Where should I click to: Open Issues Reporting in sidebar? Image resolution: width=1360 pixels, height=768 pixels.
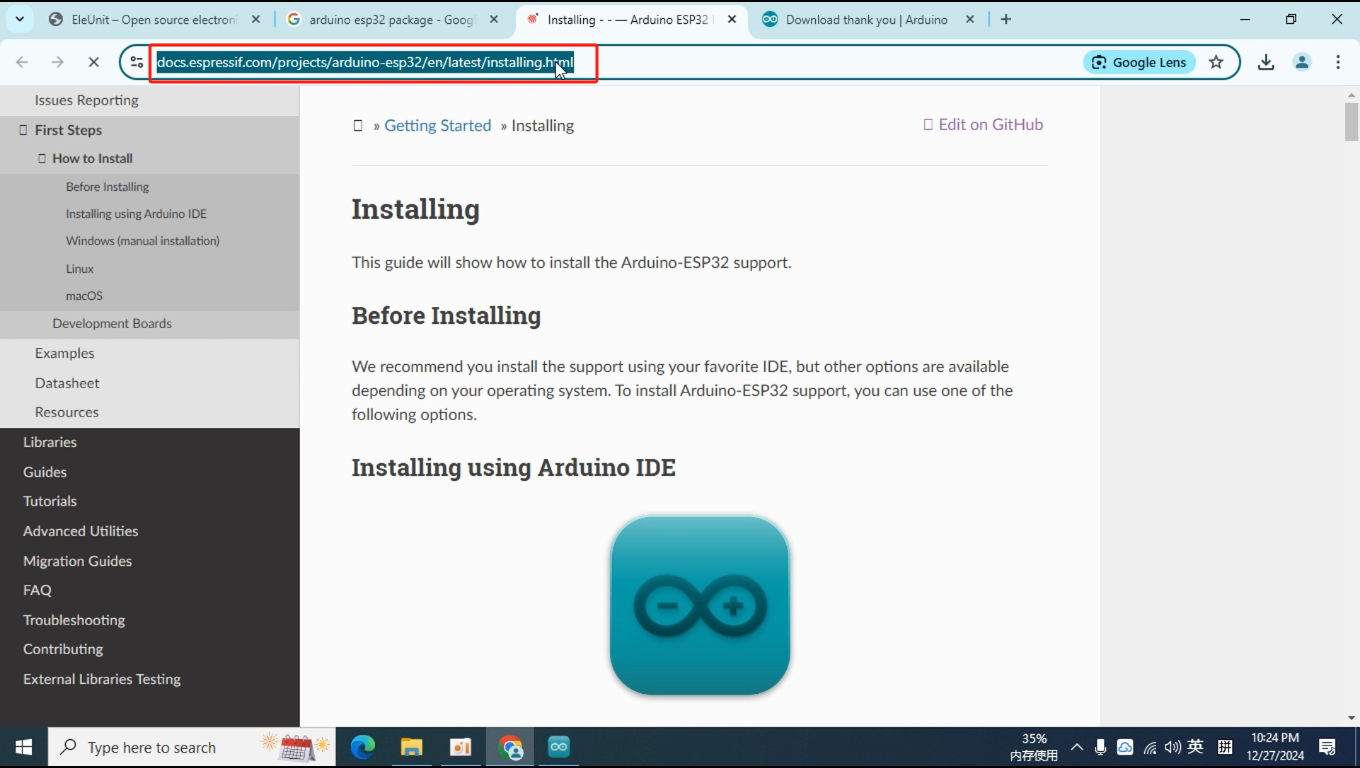86,100
